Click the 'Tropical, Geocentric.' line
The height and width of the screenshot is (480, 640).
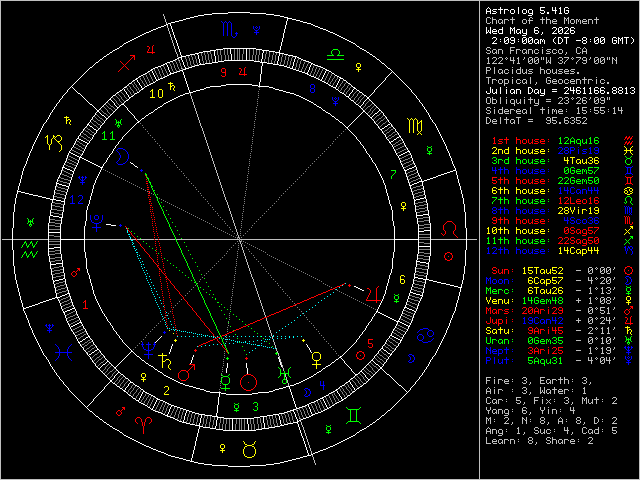click(x=548, y=81)
